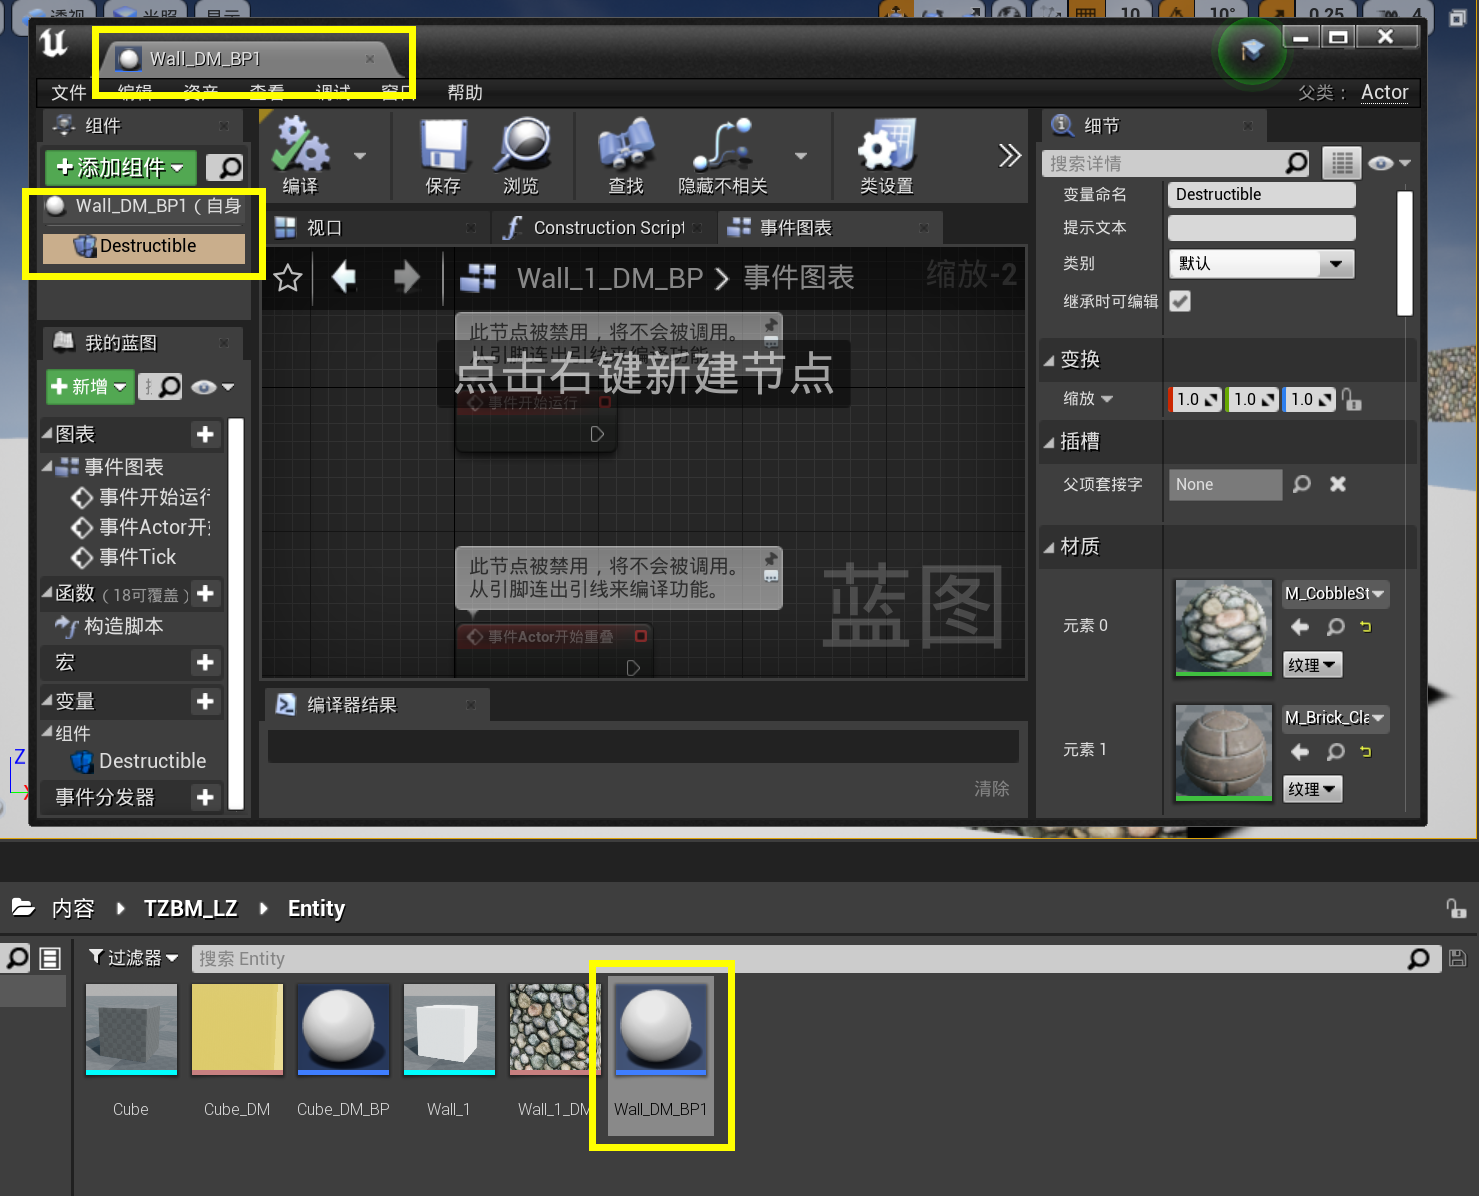The image size is (1479, 1196).
Task: Collapse the 变换 section
Action: (x=1049, y=360)
